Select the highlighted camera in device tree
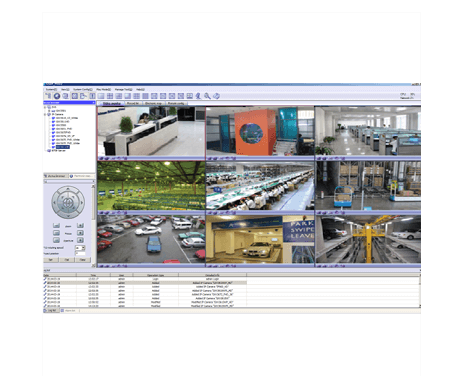450x376 pixels. [63, 147]
